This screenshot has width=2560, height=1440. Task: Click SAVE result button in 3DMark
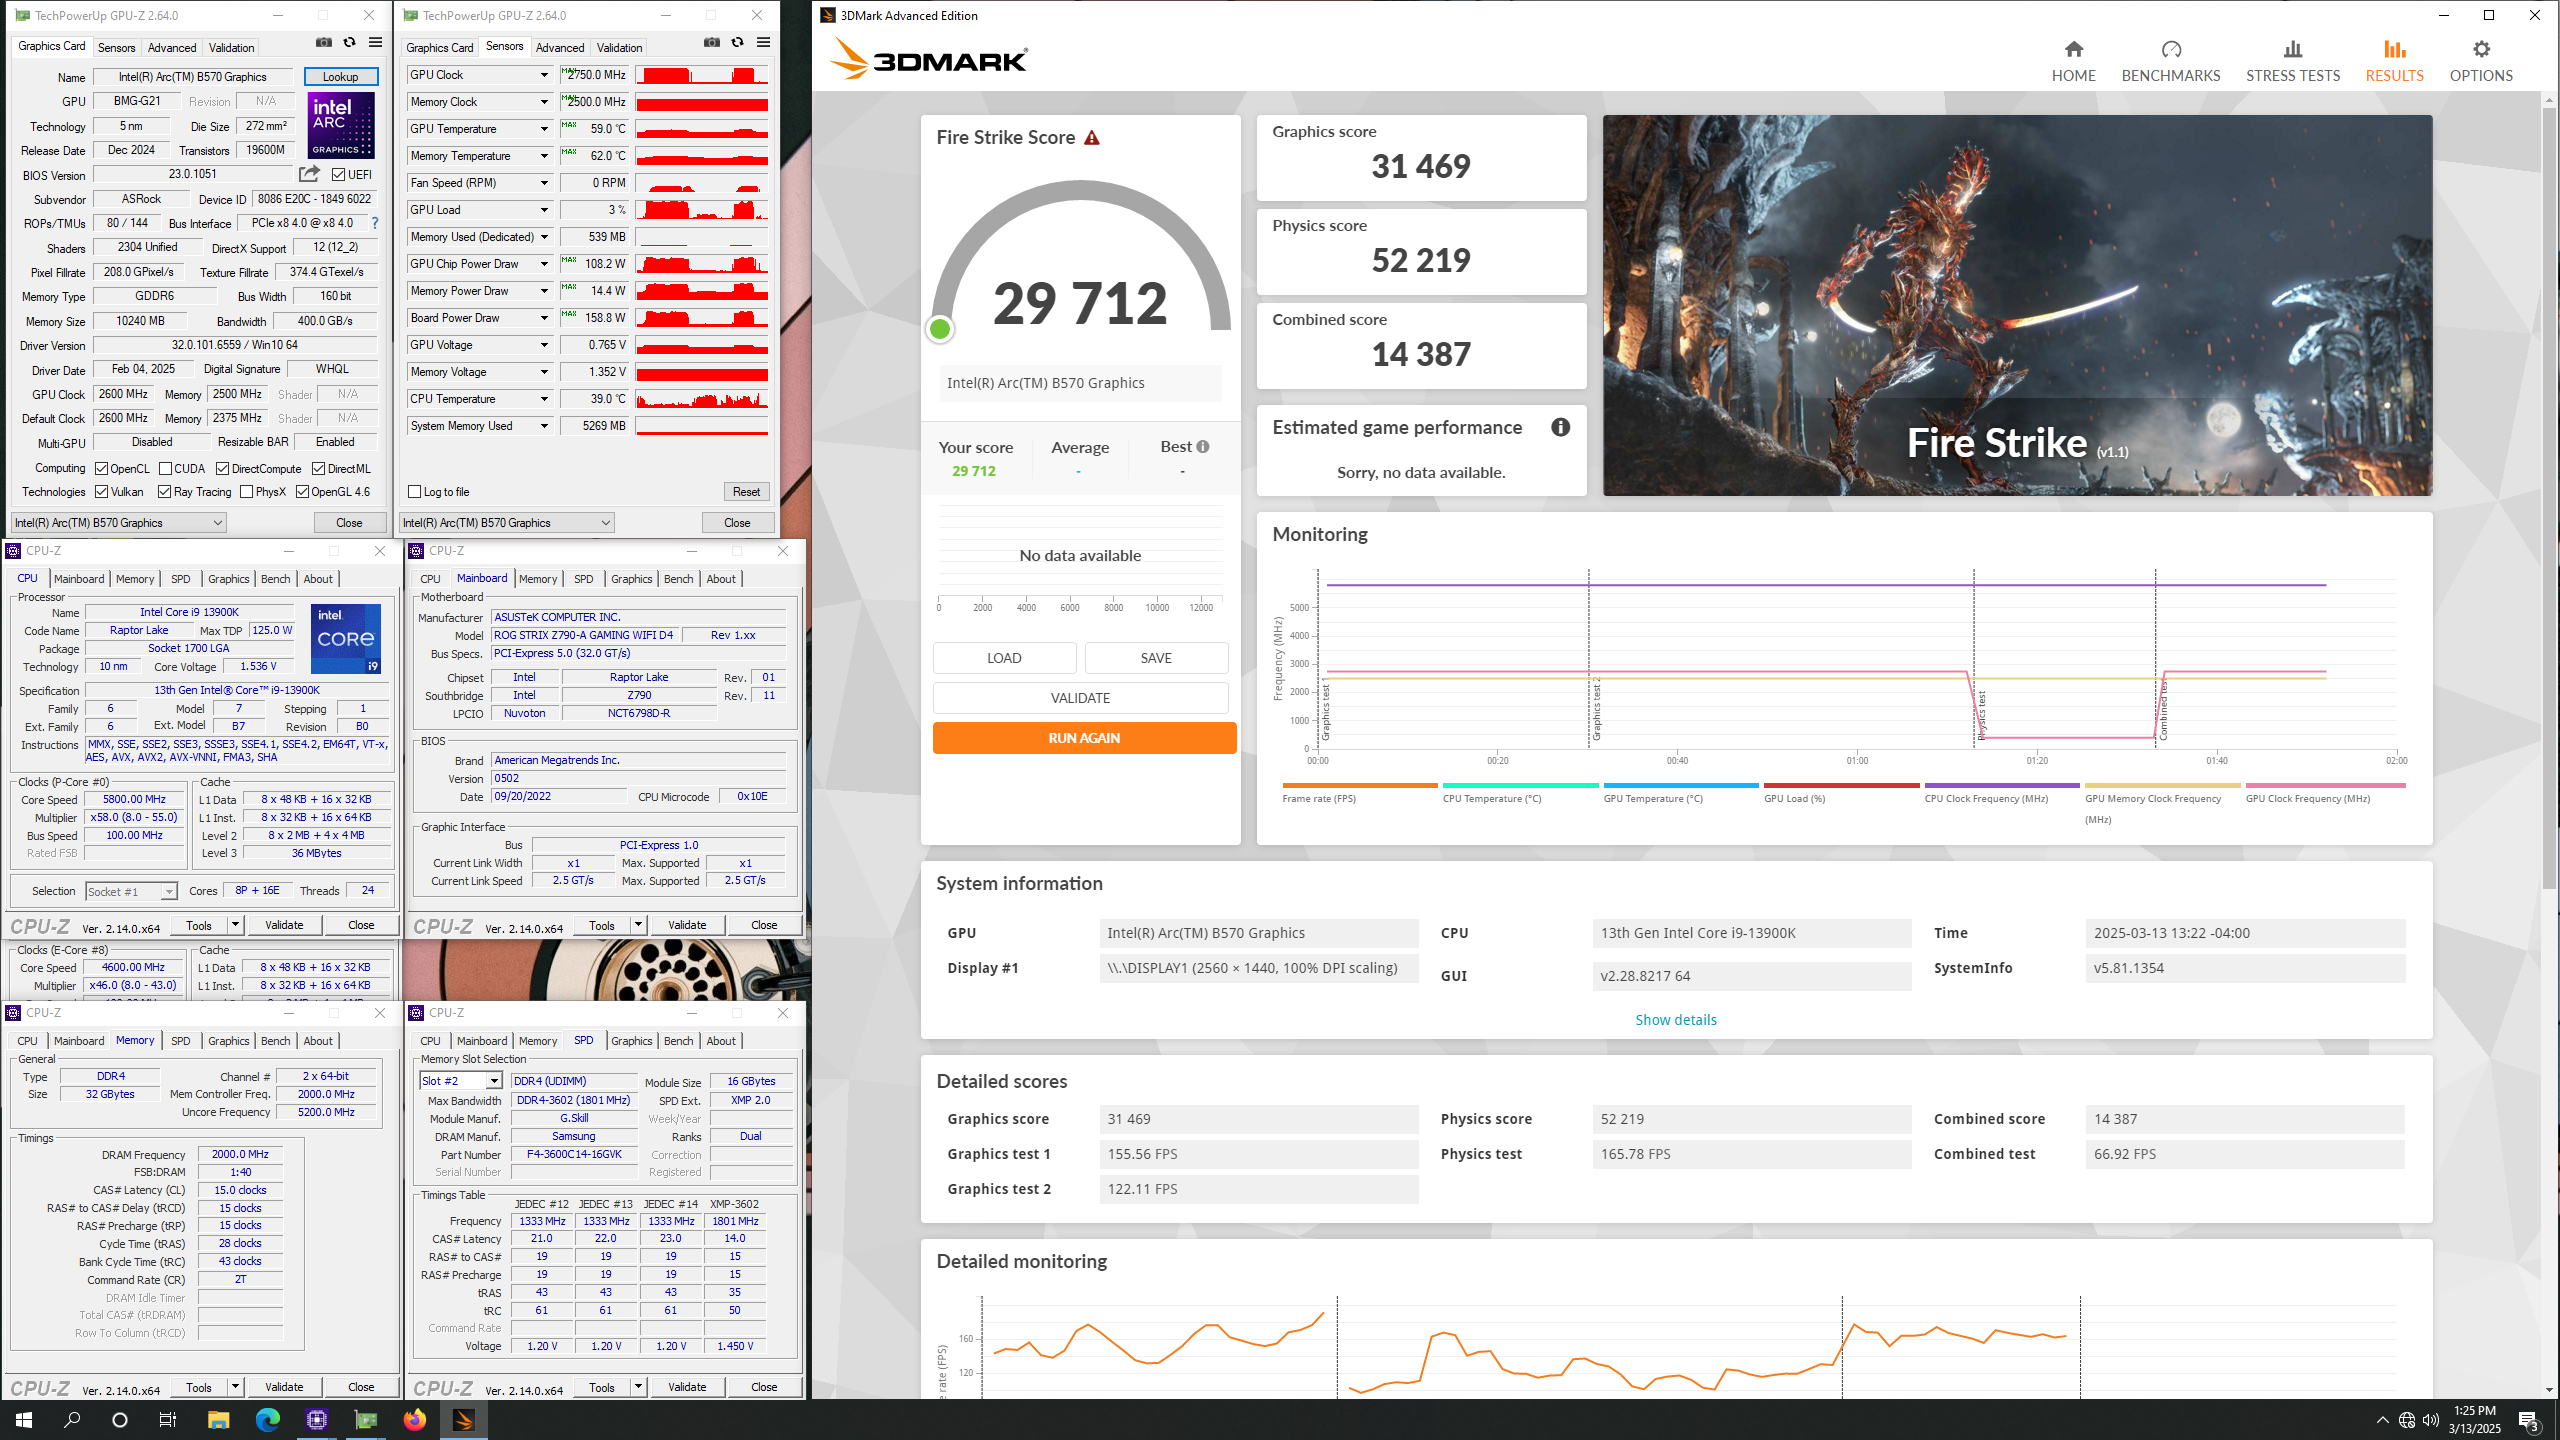(1156, 658)
